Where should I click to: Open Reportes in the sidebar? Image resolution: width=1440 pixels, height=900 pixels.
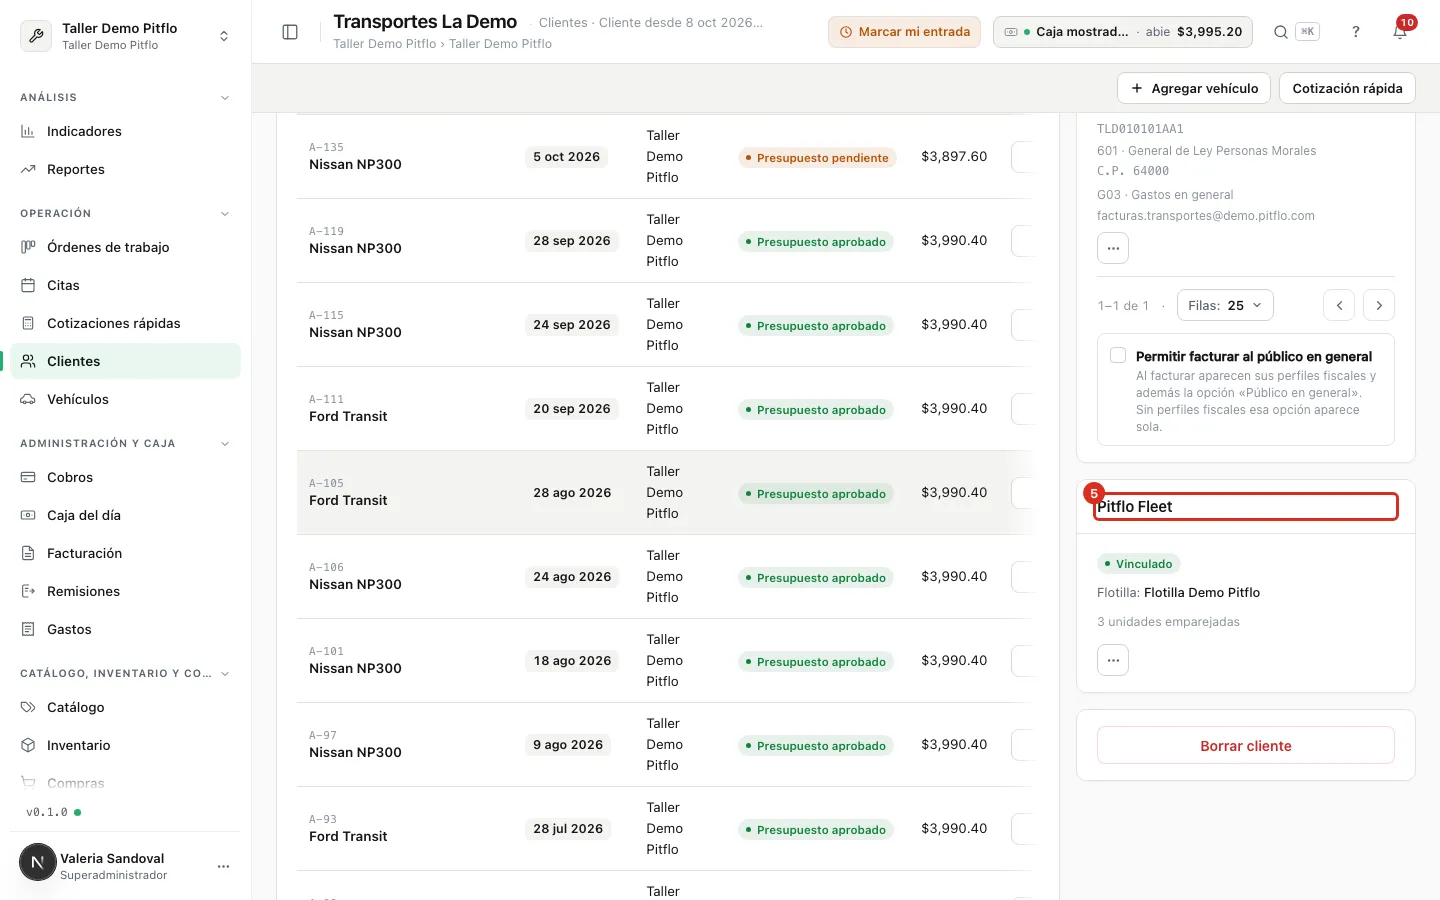coord(126,169)
